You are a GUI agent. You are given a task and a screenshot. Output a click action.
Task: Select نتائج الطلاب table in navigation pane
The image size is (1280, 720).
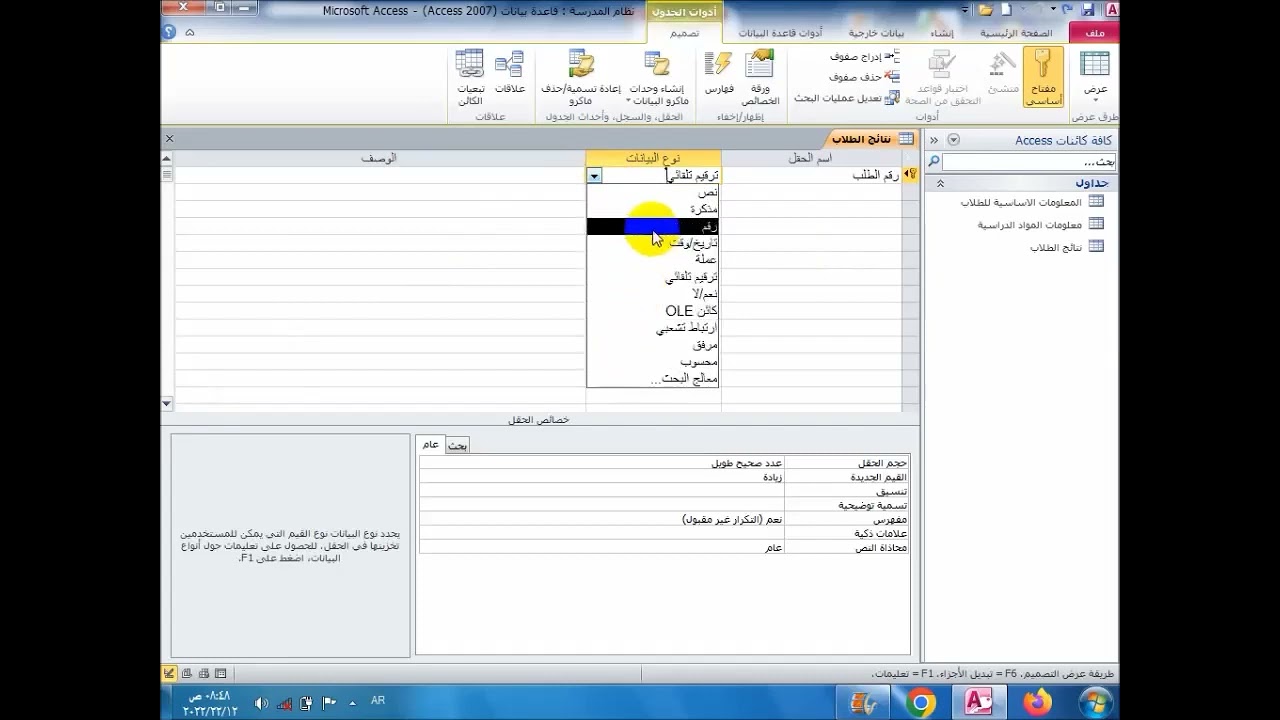tap(1067, 247)
